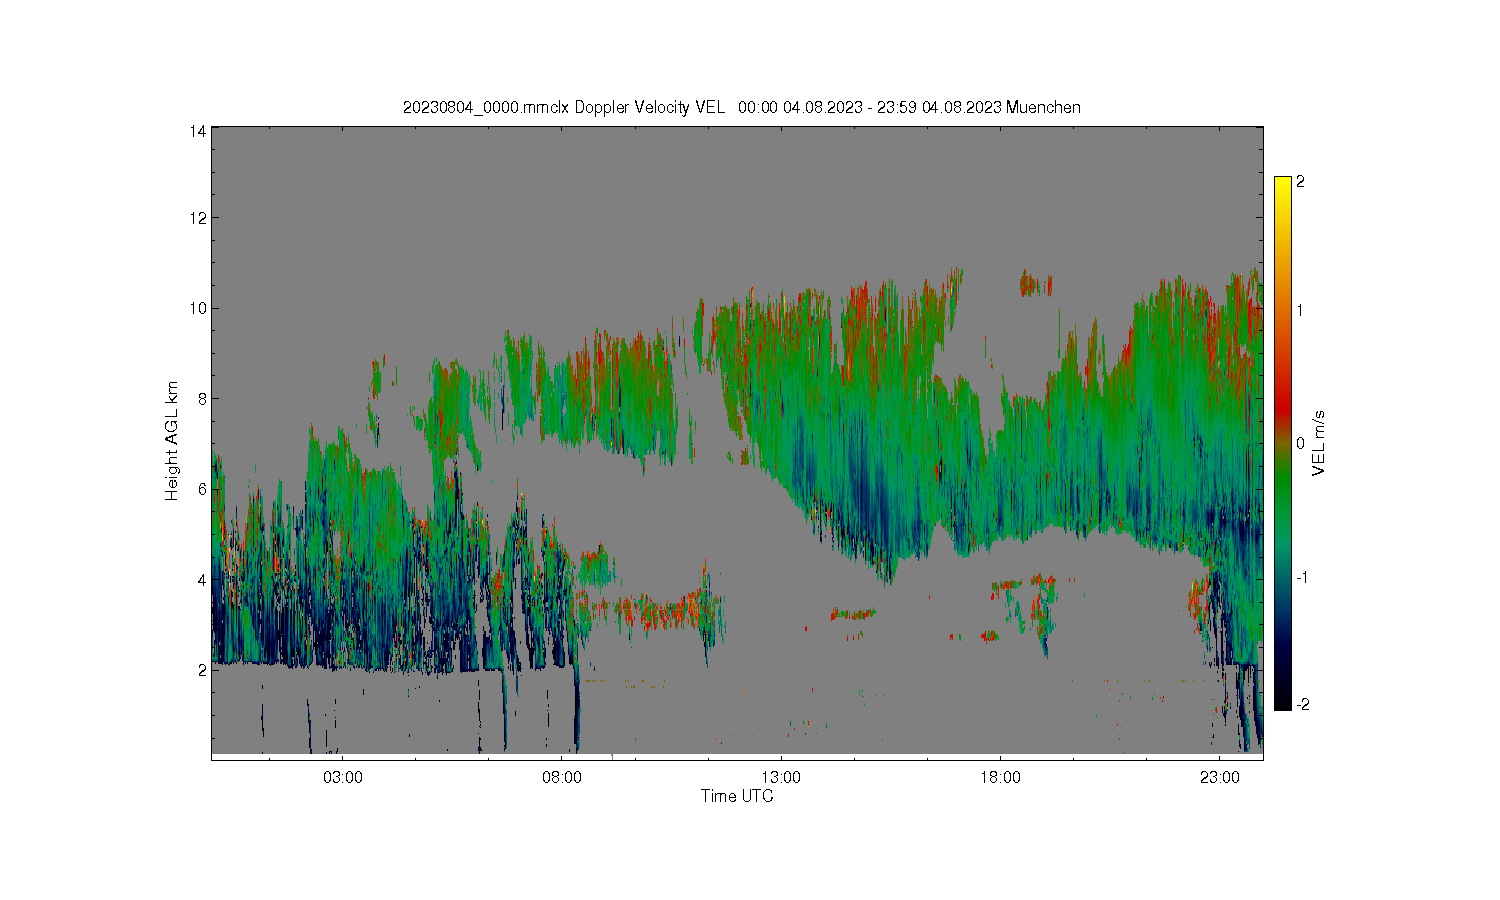
Task: Click the colorbar value 1
Action: [1300, 310]
